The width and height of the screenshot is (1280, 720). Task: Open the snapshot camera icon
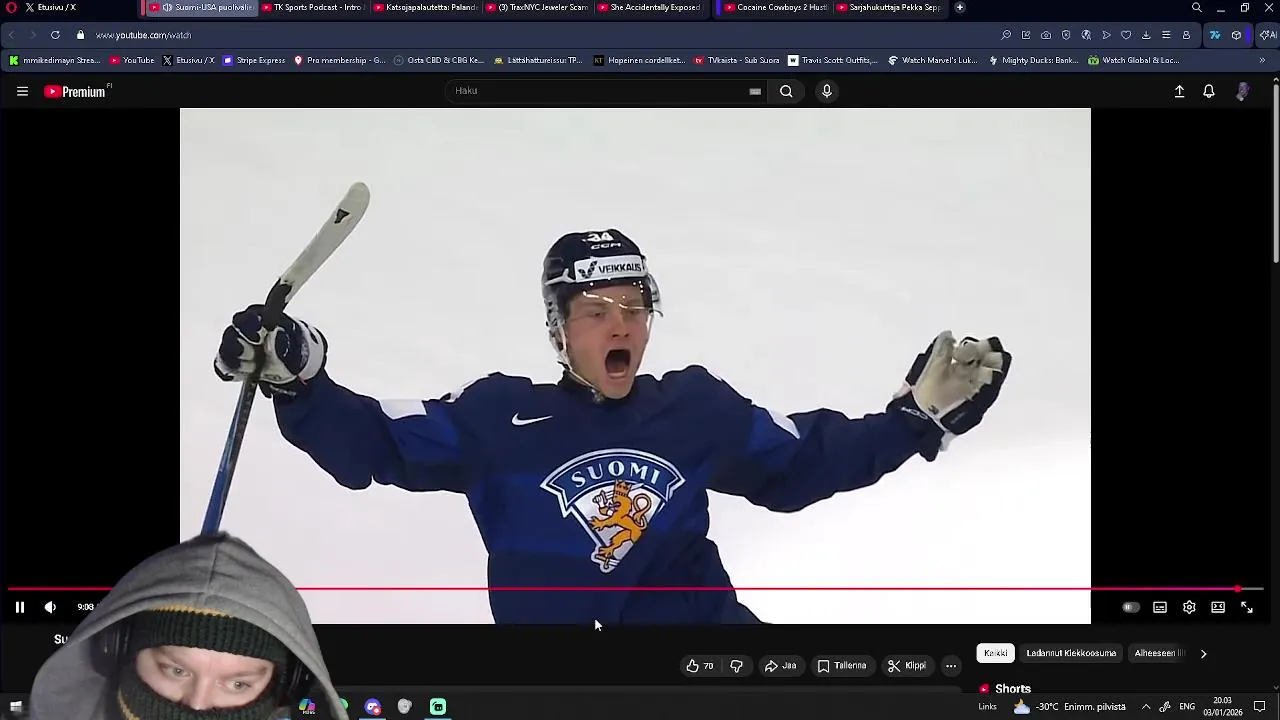tap(1046, 35)
